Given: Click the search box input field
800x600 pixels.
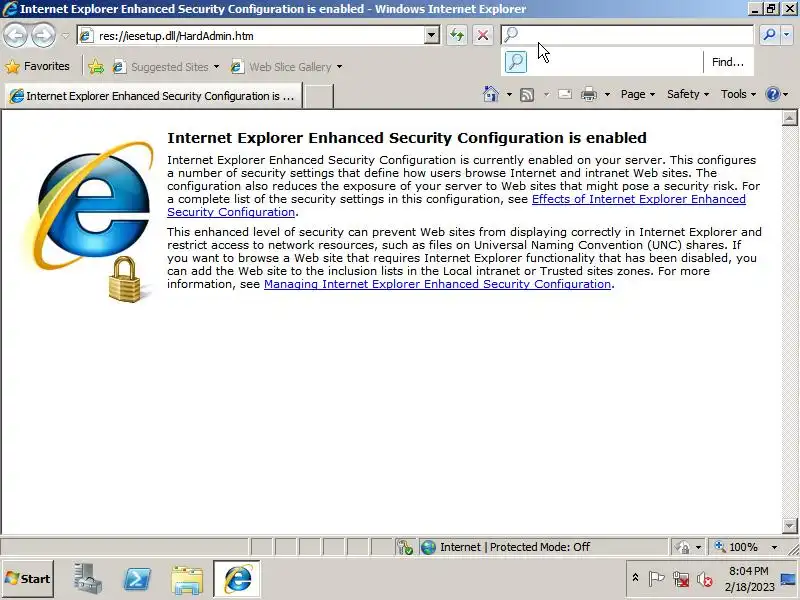Looking at the screenshot, I should click(627, 35).
